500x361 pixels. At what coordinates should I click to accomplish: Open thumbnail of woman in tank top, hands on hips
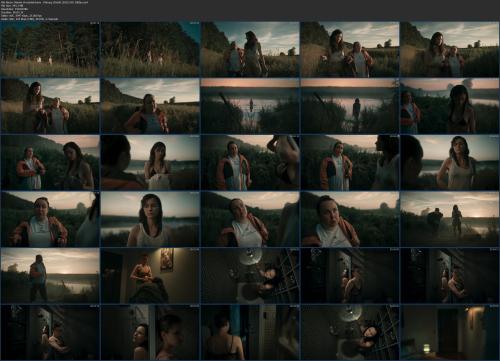(x=449, y=163)
